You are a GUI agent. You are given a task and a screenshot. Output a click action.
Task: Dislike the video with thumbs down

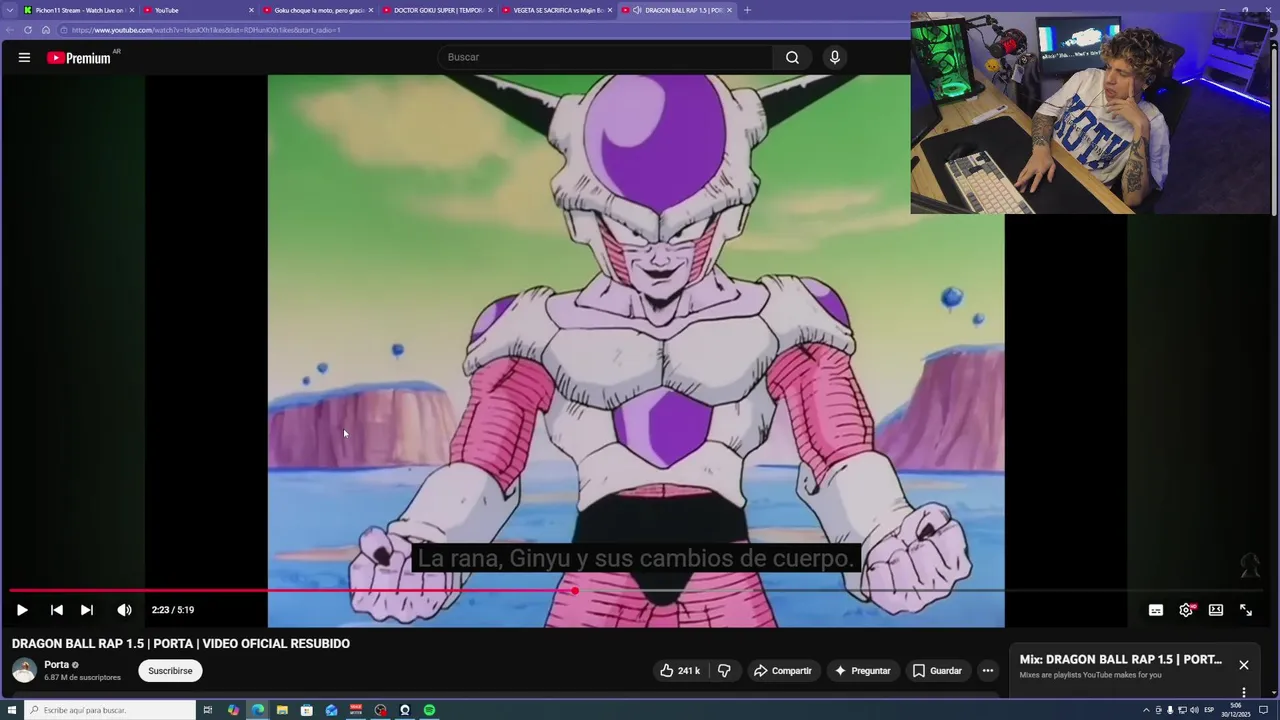coord(724,671)
